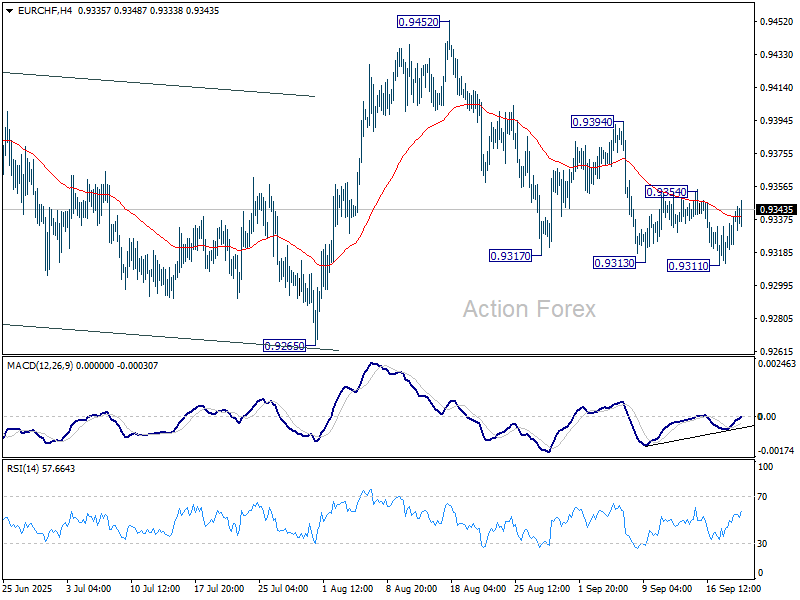Click the Action Forex watermark
The image size is (800, 600).
[x=529, y=310]
